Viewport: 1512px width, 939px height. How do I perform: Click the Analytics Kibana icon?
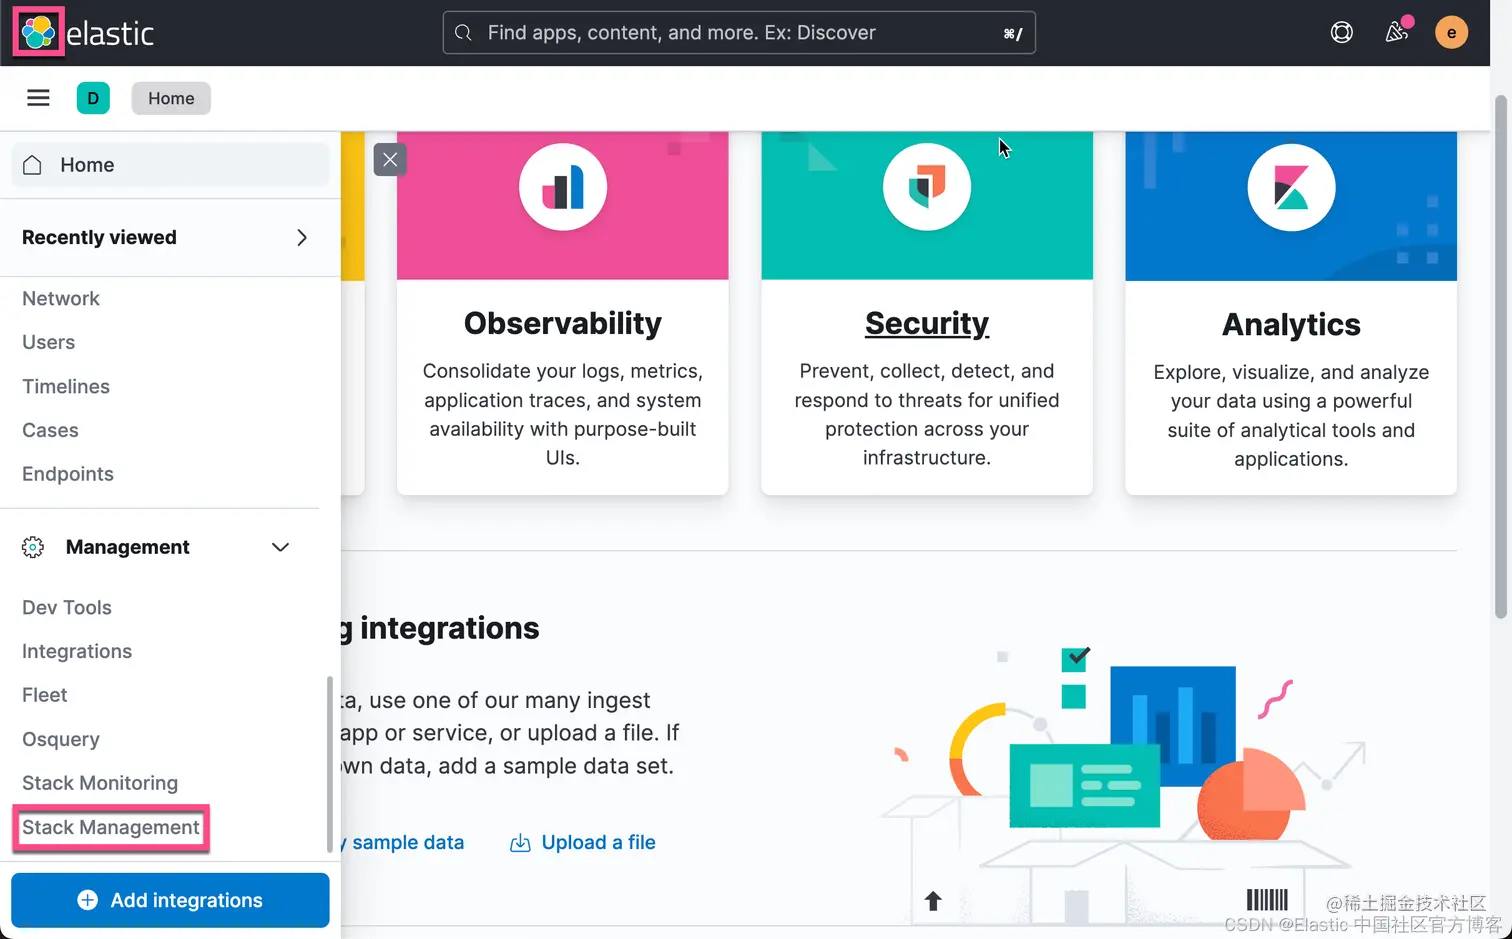pos(1291,187)
